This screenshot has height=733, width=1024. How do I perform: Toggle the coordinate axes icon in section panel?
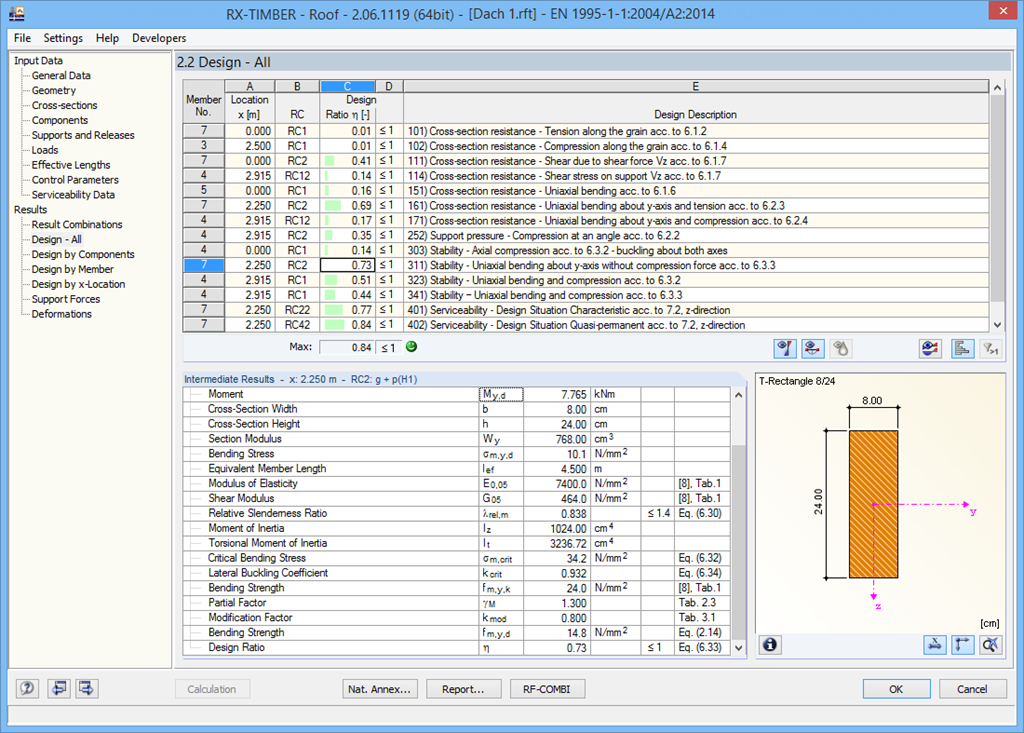(x=962, y=645)
